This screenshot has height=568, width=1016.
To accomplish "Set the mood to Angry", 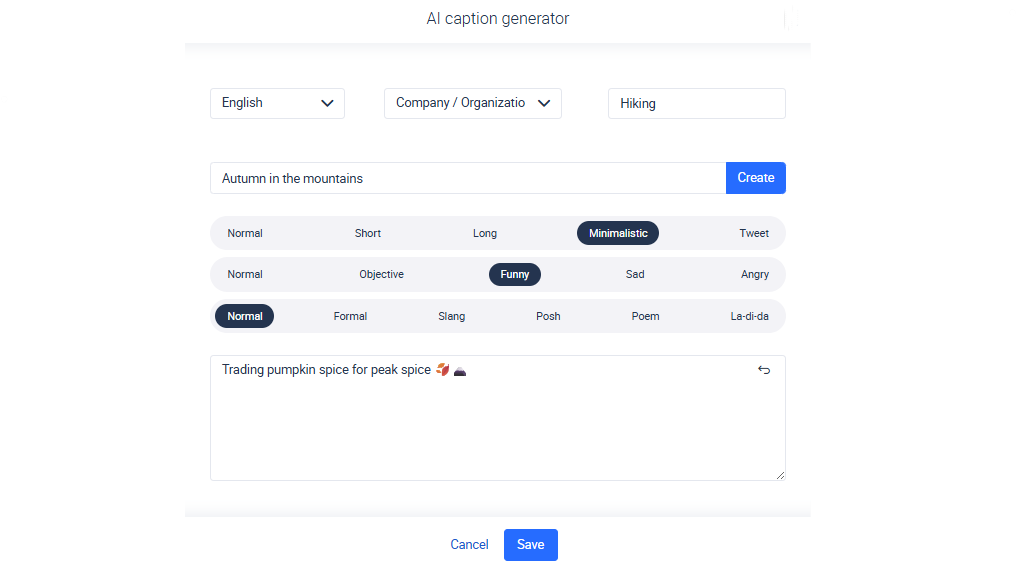I will (755, 274).
